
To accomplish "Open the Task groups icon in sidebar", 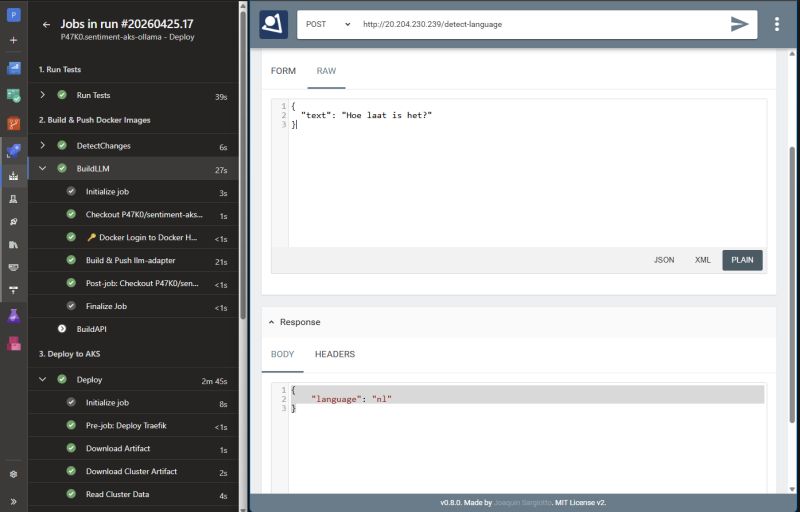I will pos(14,267).
